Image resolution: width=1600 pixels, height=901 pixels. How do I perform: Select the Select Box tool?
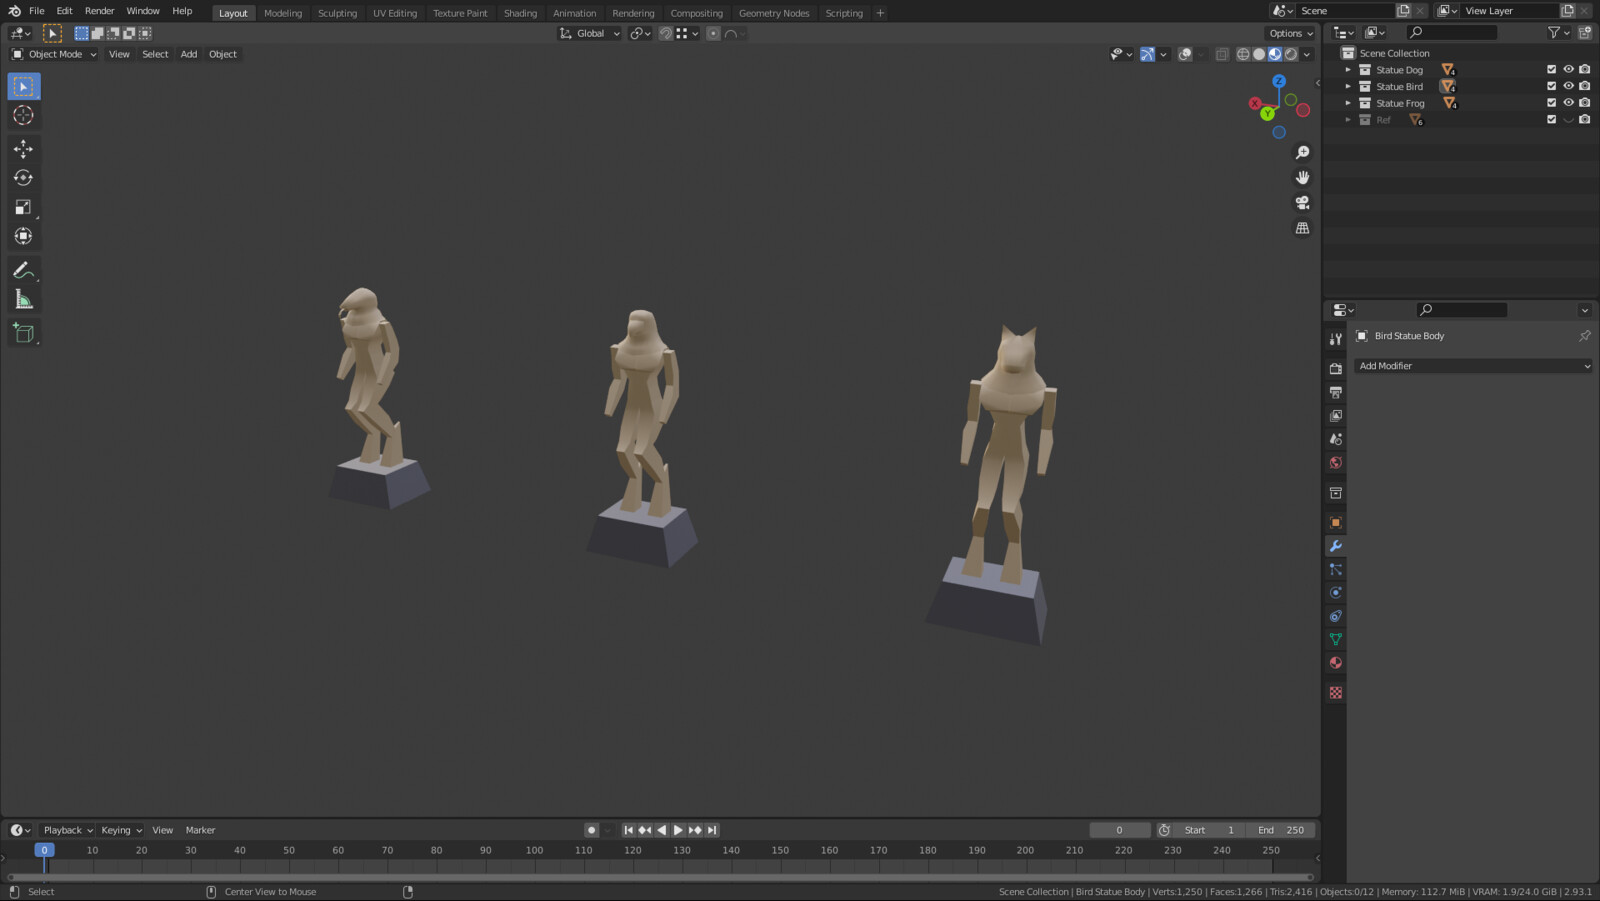(x=24, y=87)
